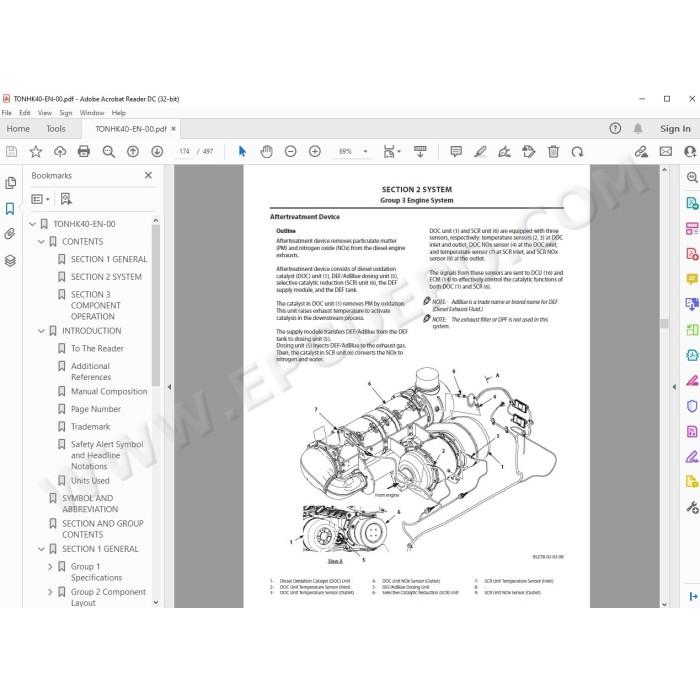Screen dimensions: 700x700
Task: Close the TONHK40-EN-00.pdf document tab
Action: tap(174, 129)
